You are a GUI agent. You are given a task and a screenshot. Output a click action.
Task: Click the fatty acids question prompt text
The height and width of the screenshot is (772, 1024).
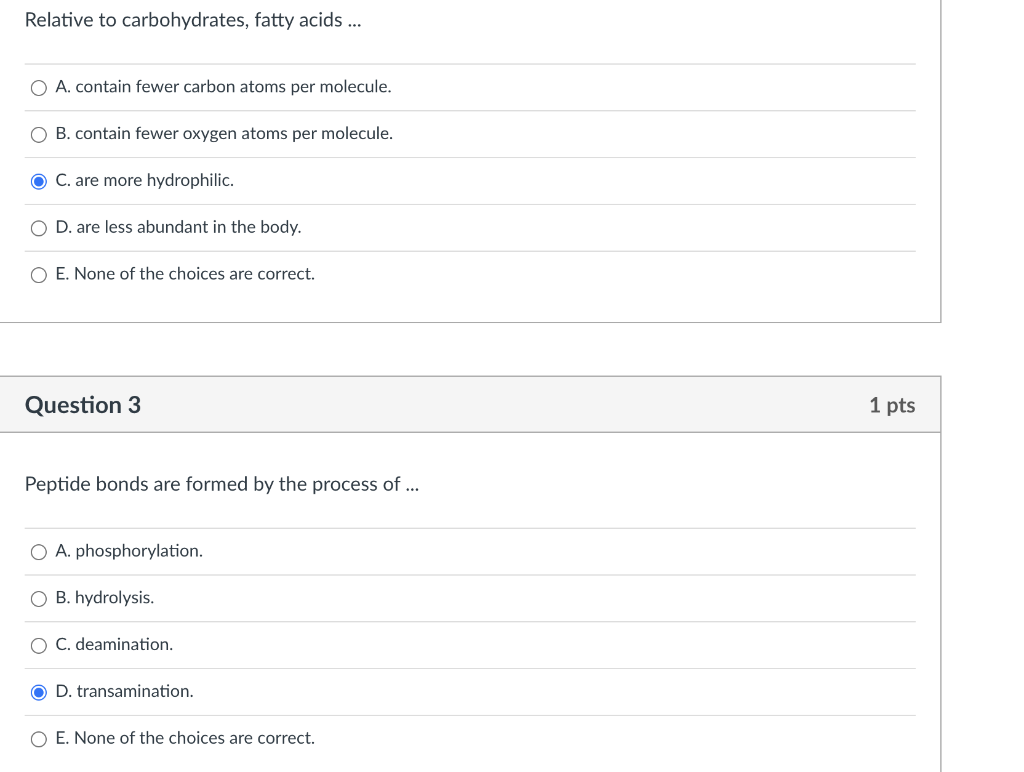[194, 19]
